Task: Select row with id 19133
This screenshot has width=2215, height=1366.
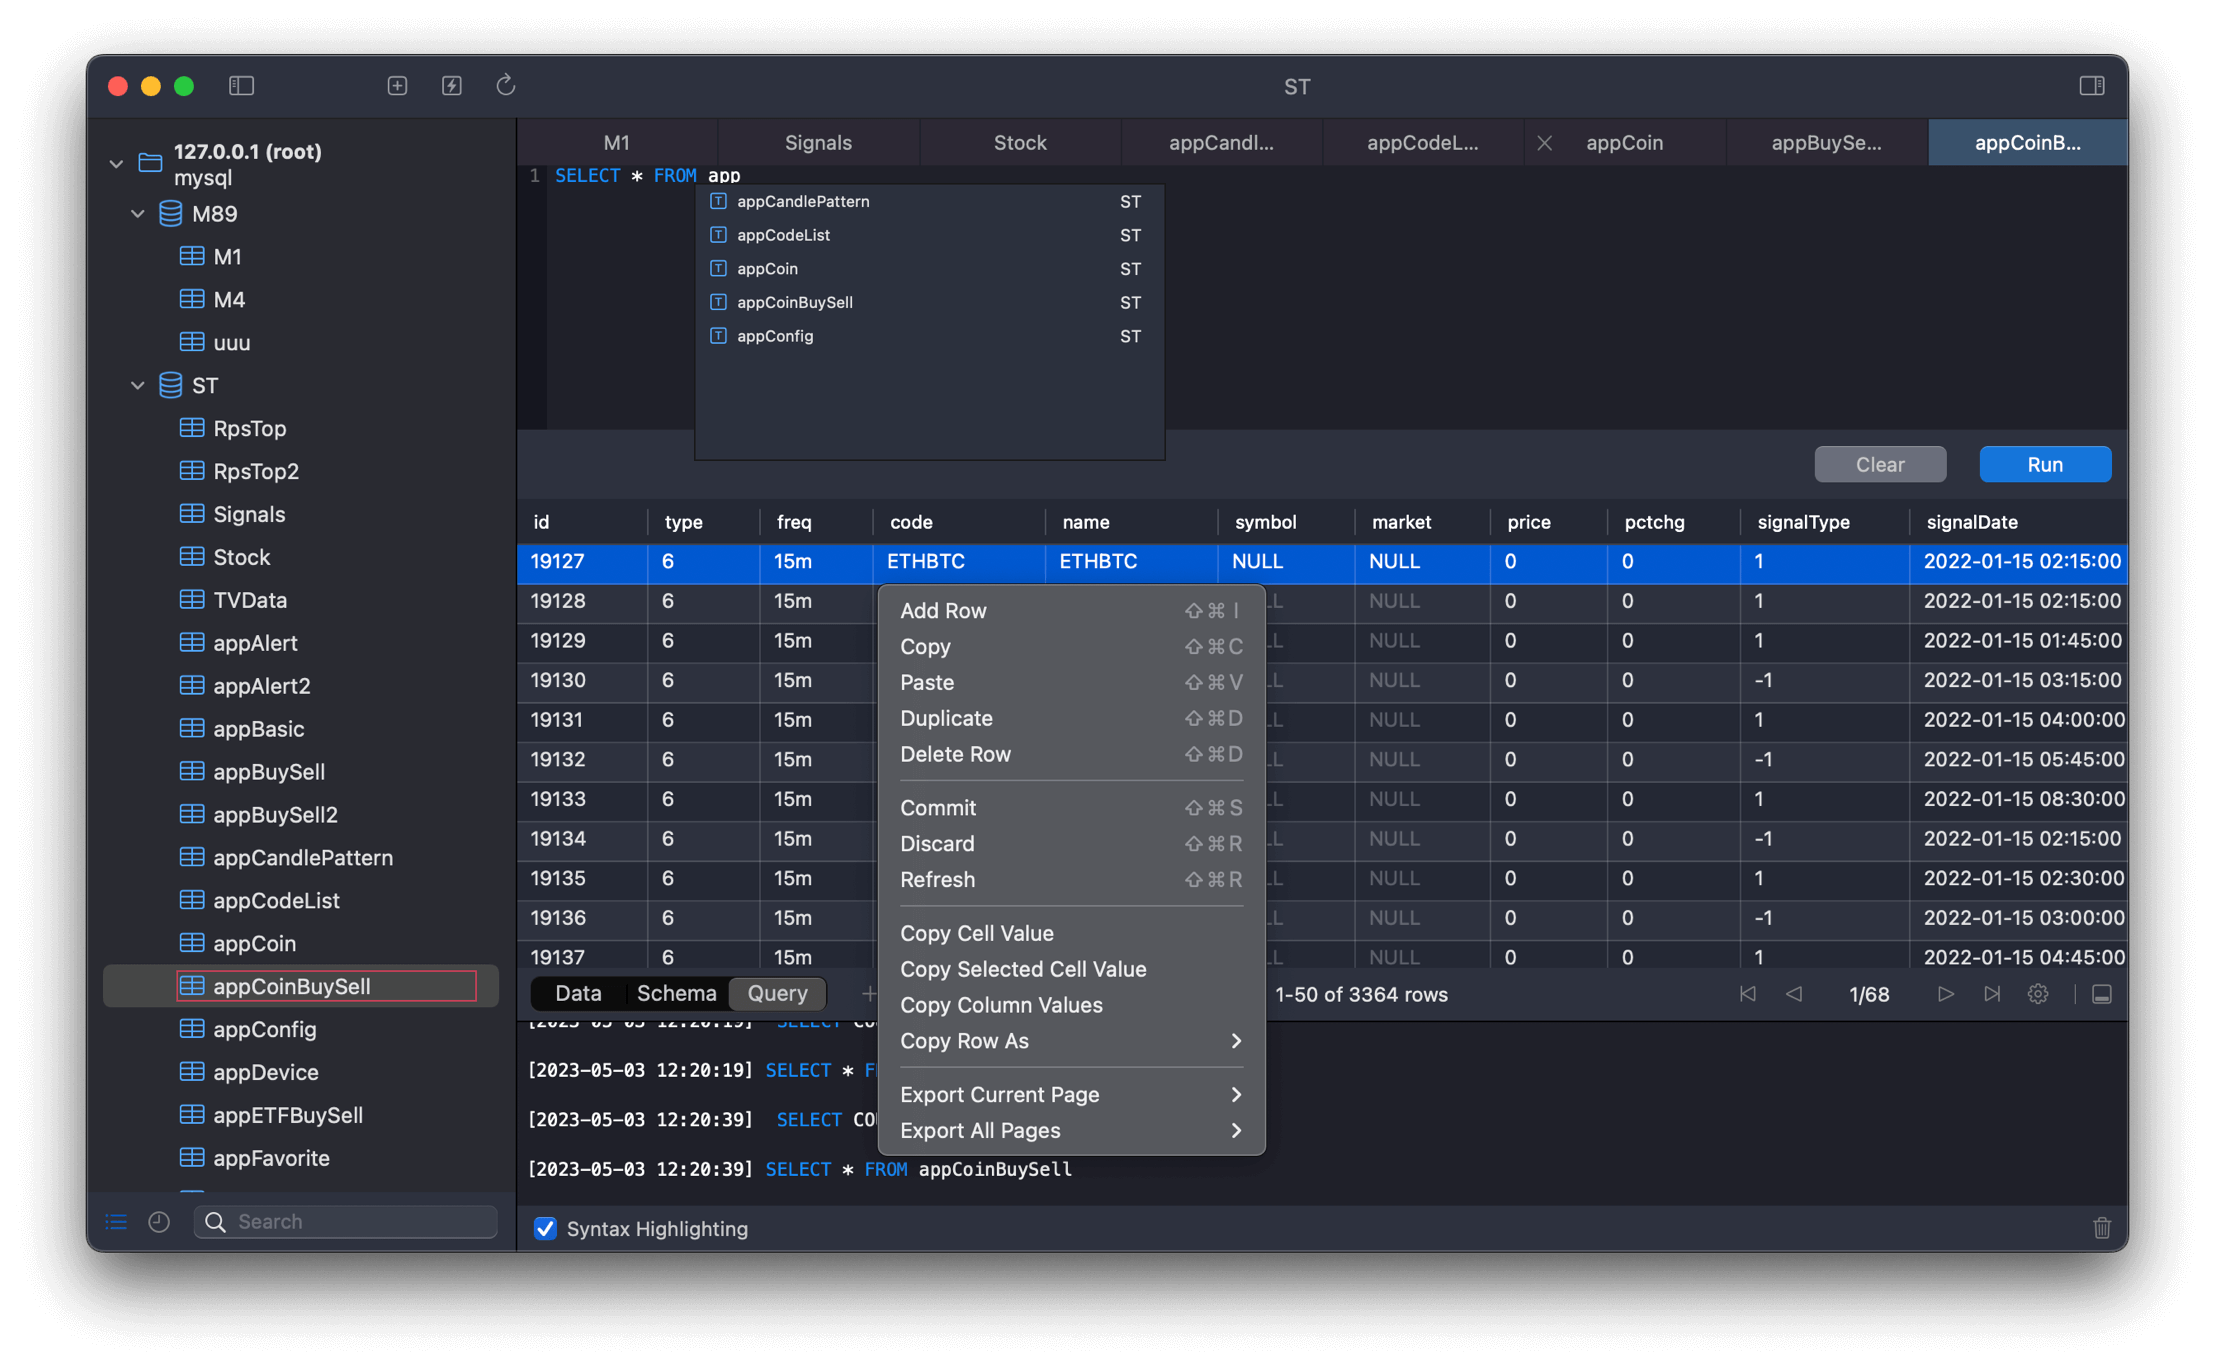Action: (x=1322, y=799)
